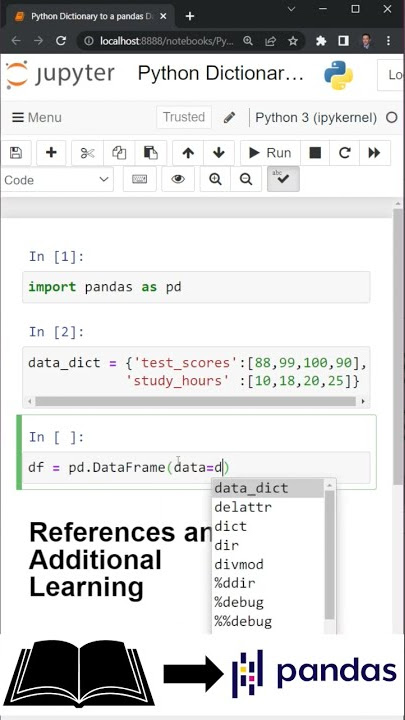This screenshot has width=405, height=720.
Task: Save notebook with the floppy disk icon
Action: [16, 153]
